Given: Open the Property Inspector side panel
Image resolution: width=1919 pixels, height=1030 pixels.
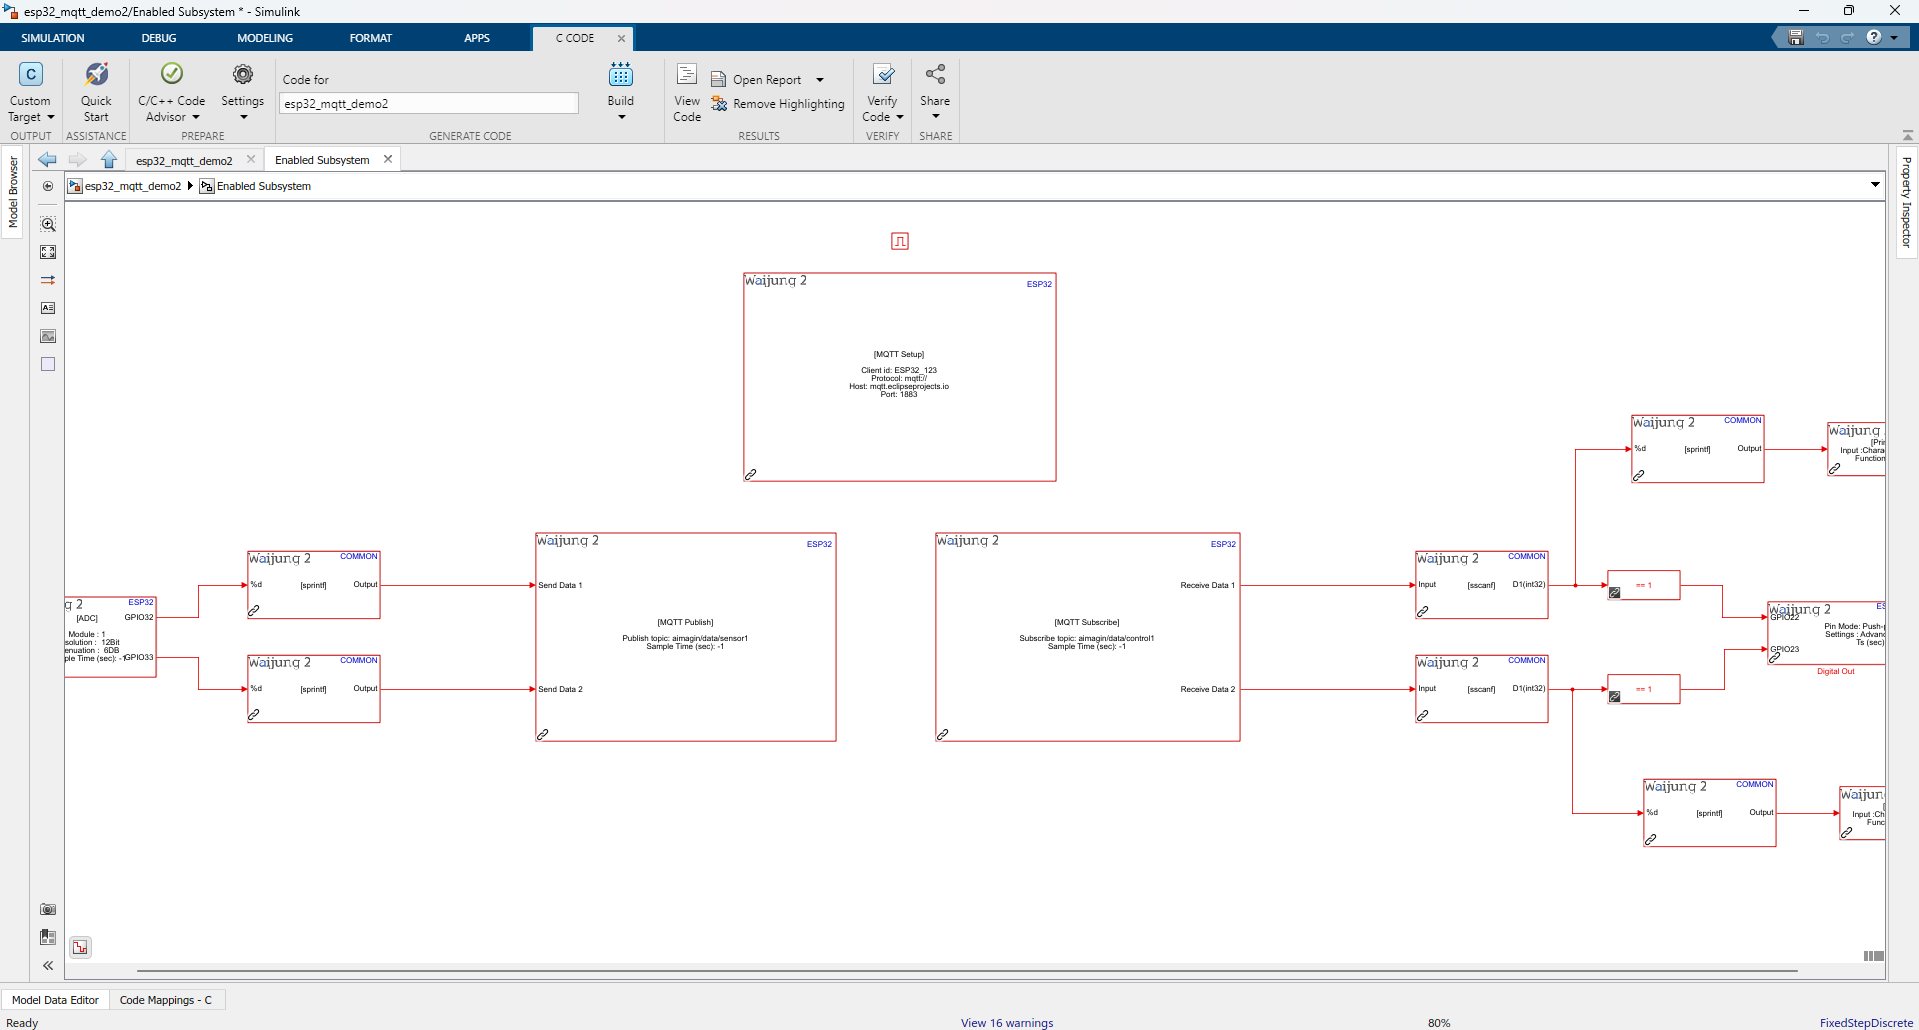Looking at the screenshot, I should click(x=1906, y=202).
